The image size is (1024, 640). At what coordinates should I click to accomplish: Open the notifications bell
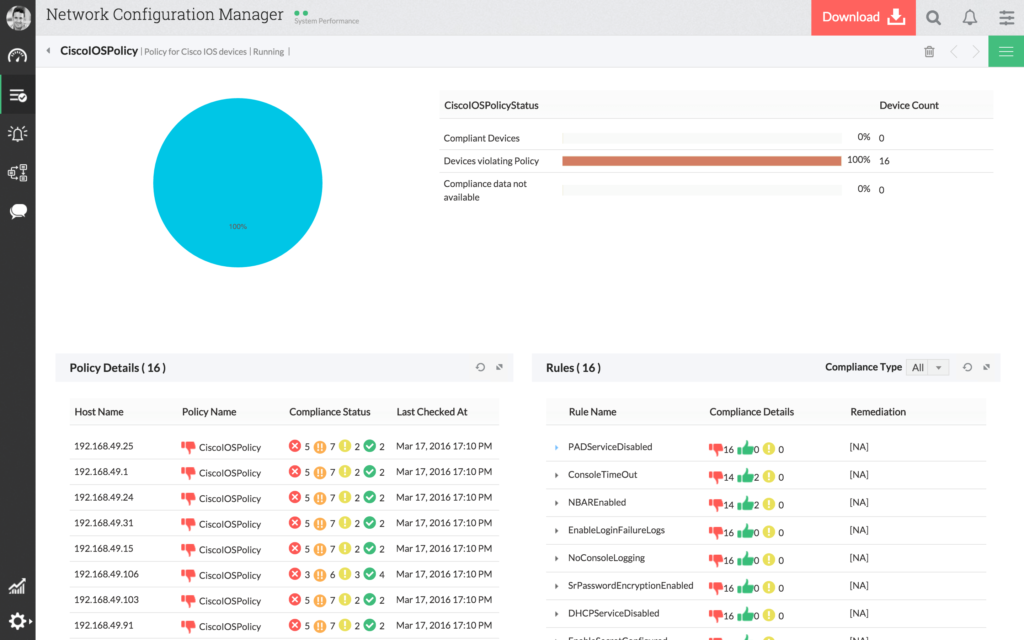tap(969, 17)
